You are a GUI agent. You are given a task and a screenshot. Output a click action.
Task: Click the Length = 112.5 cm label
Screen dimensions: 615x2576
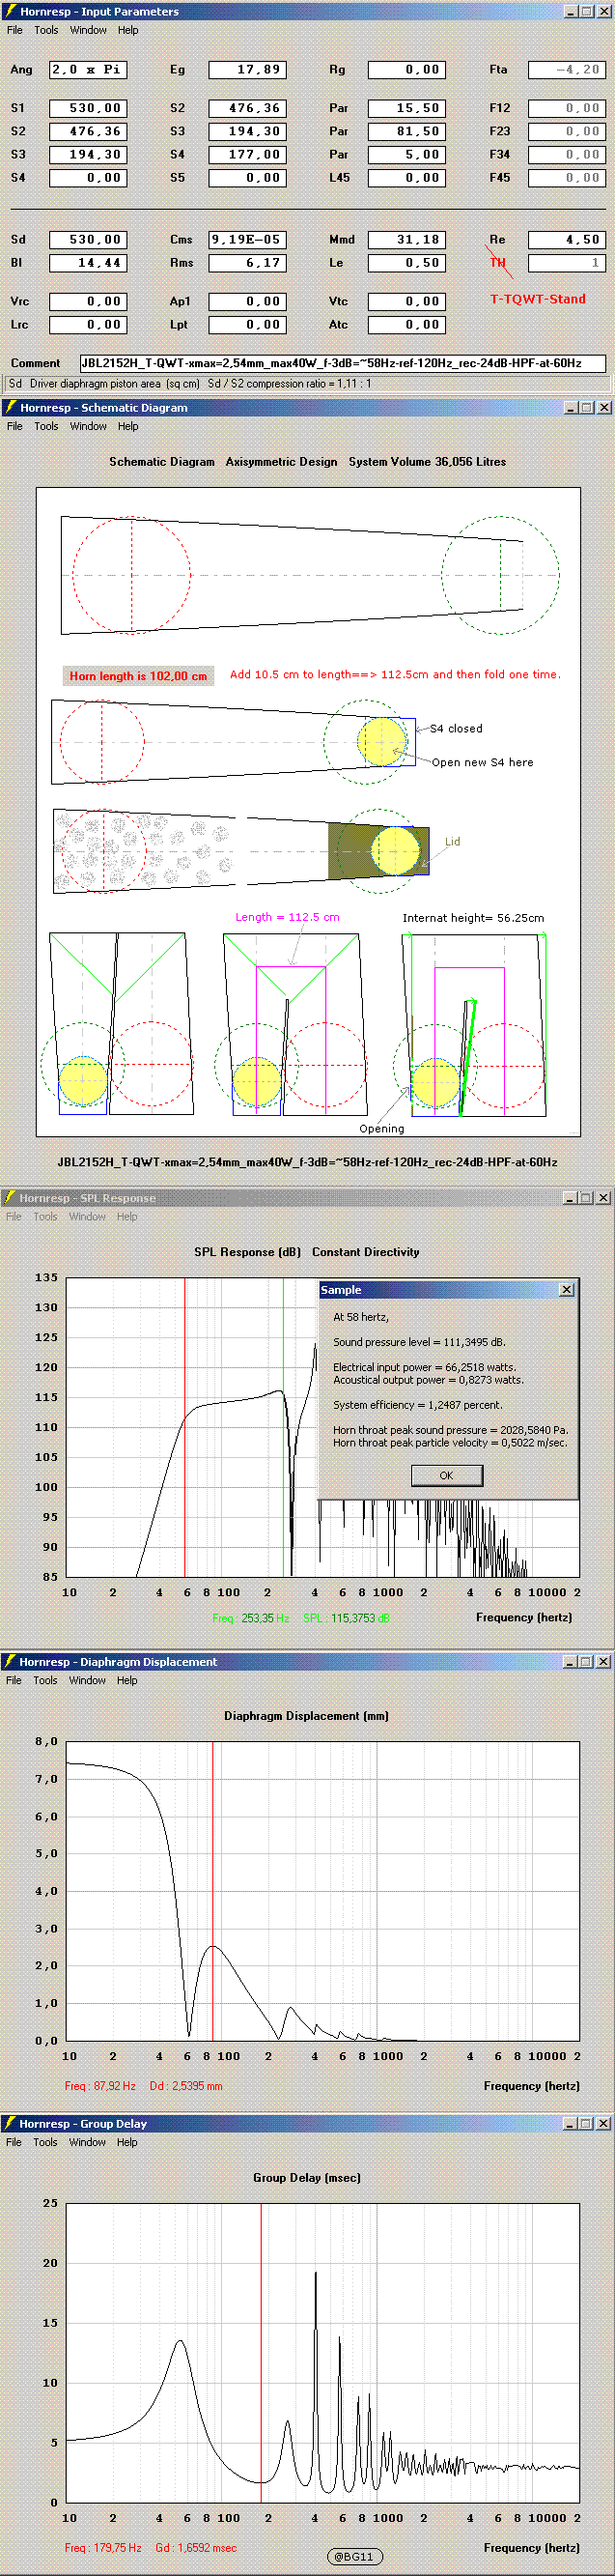click(287, 917)
